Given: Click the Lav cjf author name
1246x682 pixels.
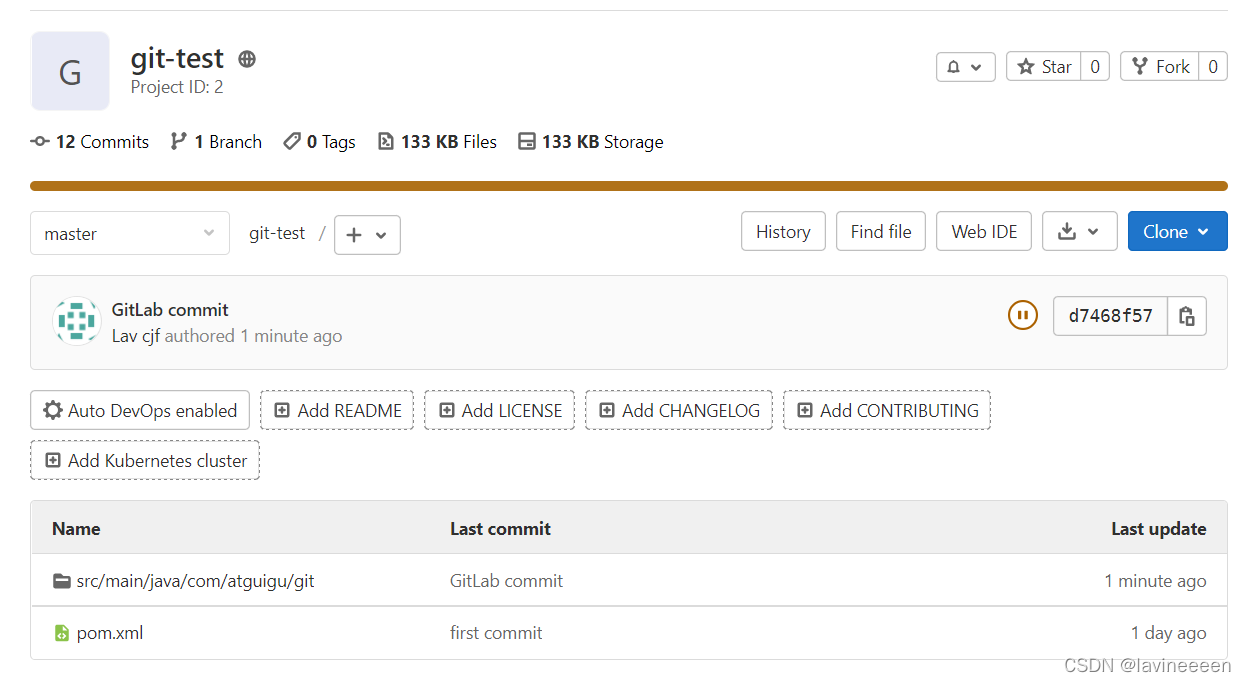Looking at the screenshot, I should pyautogui.click(x=136, y=336).
